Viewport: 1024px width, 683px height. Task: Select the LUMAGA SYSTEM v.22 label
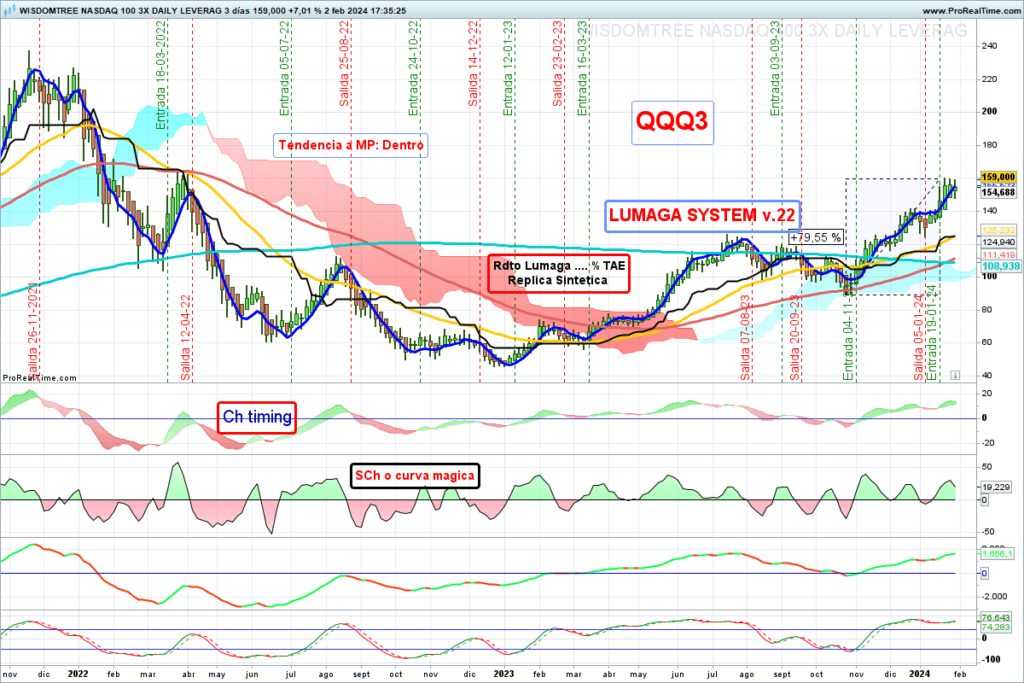[702, 215]
